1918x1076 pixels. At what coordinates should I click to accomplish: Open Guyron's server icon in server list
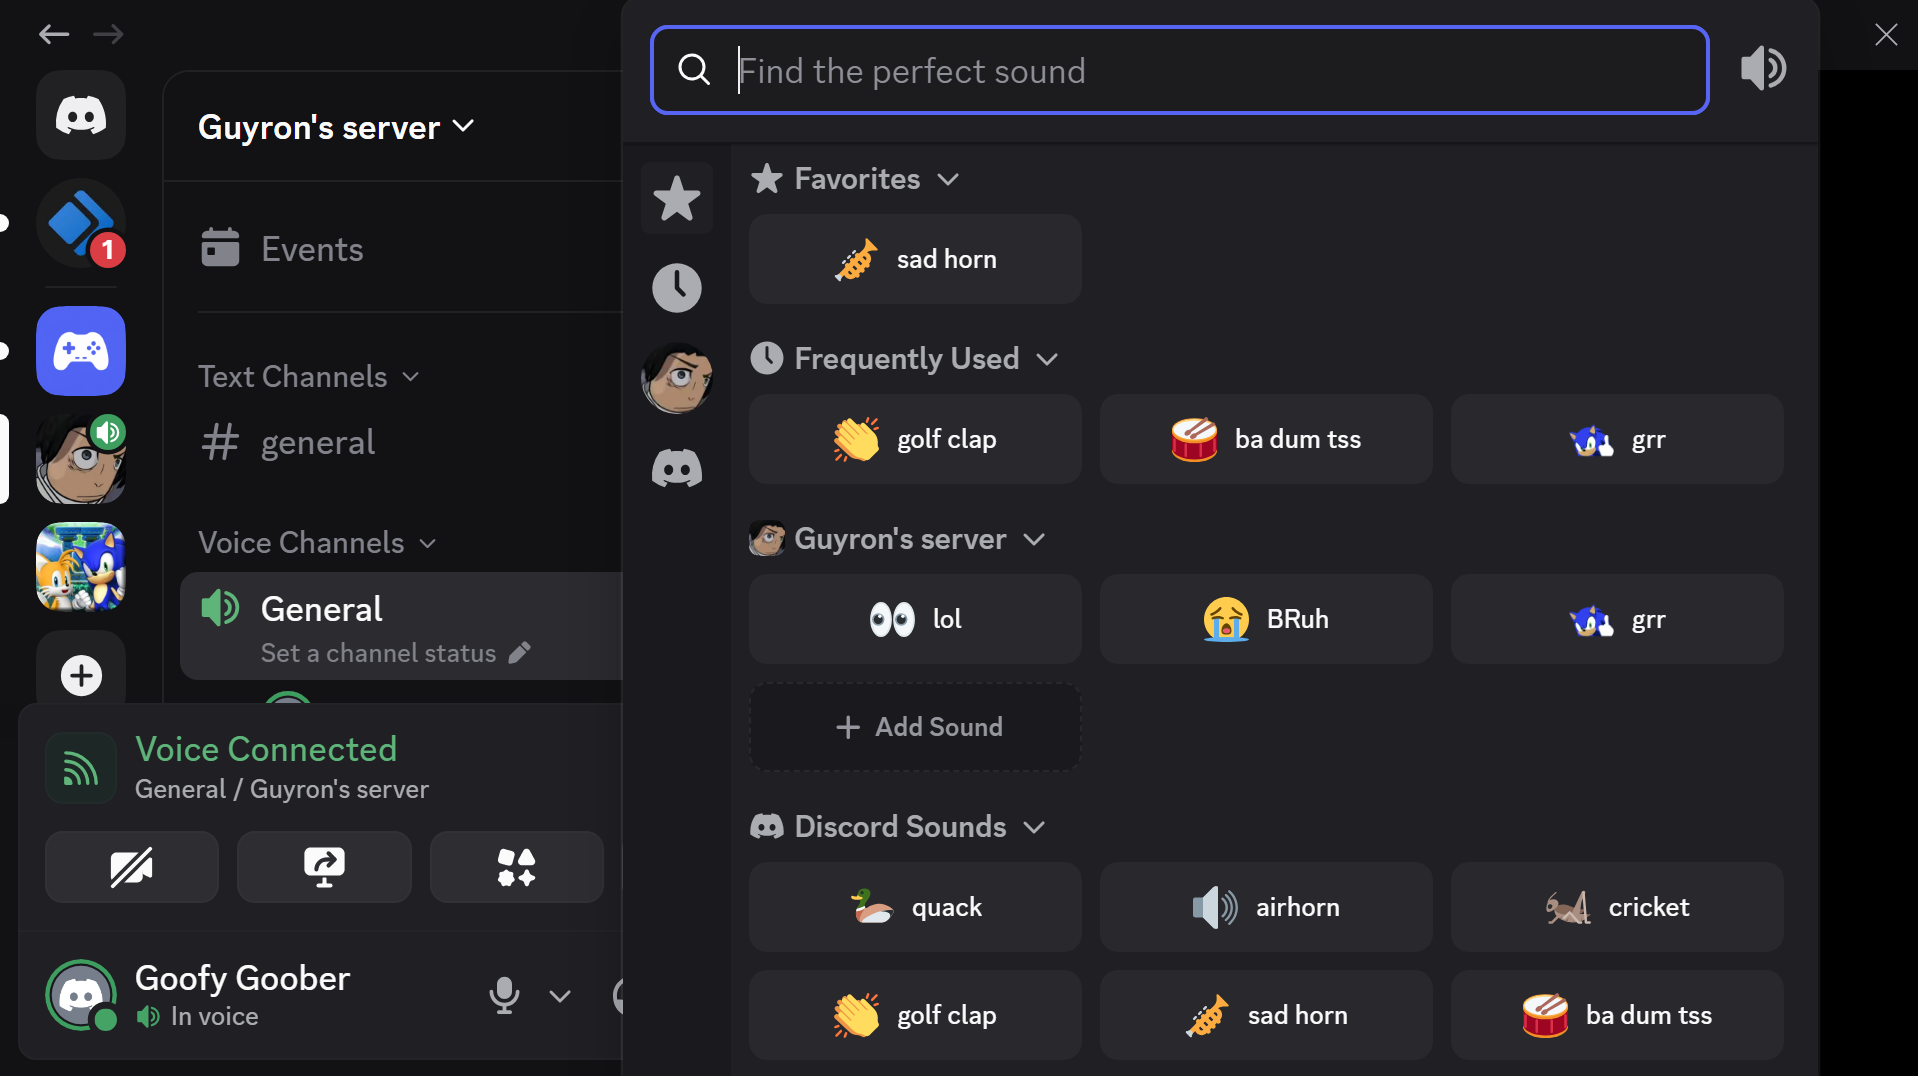pyautogui.click(x=81, y=459)
